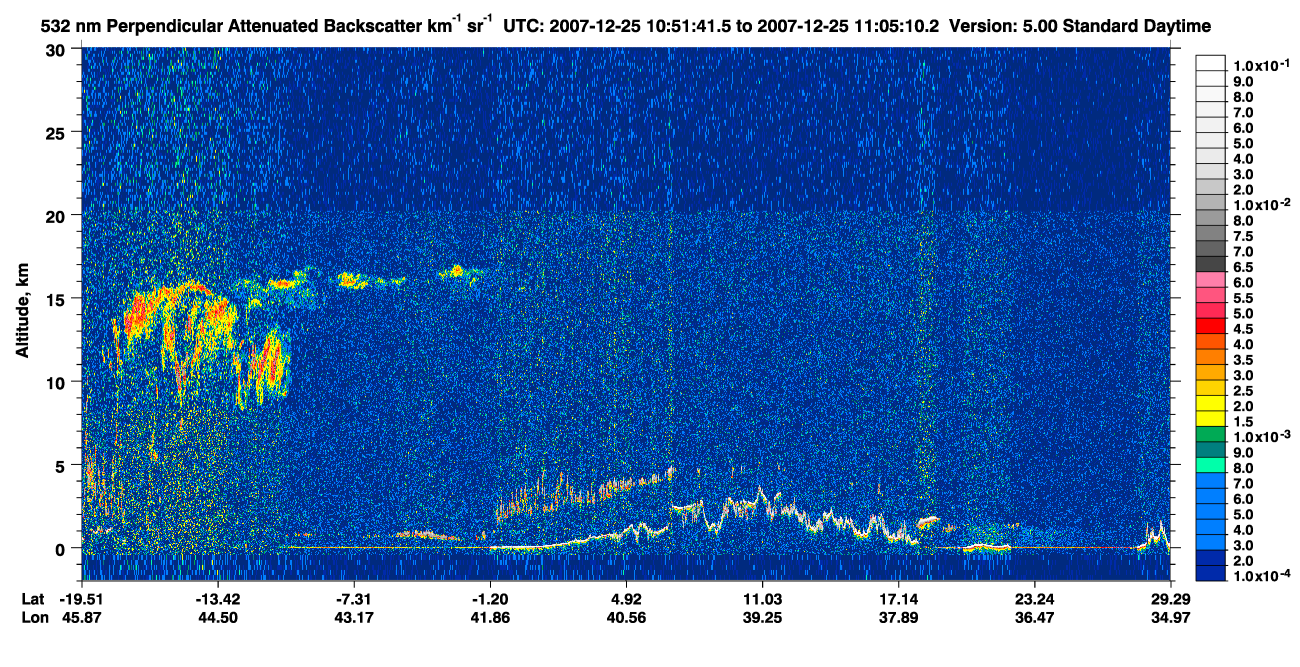Image resolution: width=1300 pixels, height=667 pixels.
Task: Click latitude value 17.14
Action: (898, 599)
